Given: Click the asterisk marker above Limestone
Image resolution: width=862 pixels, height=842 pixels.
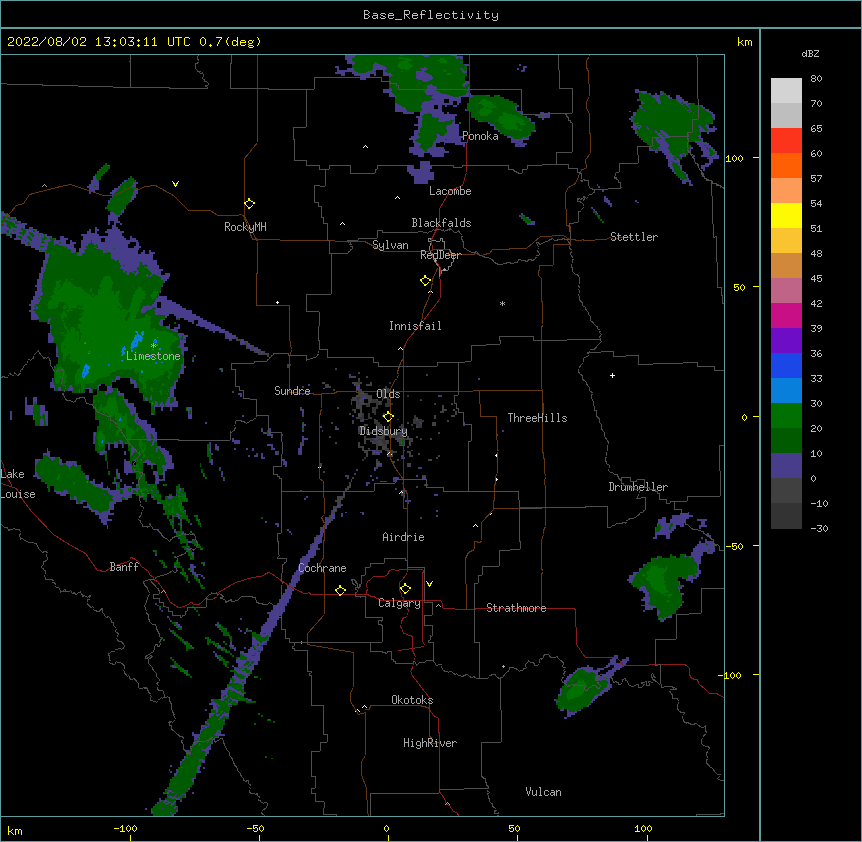Looking at the screenshot, I should (153, 345).
